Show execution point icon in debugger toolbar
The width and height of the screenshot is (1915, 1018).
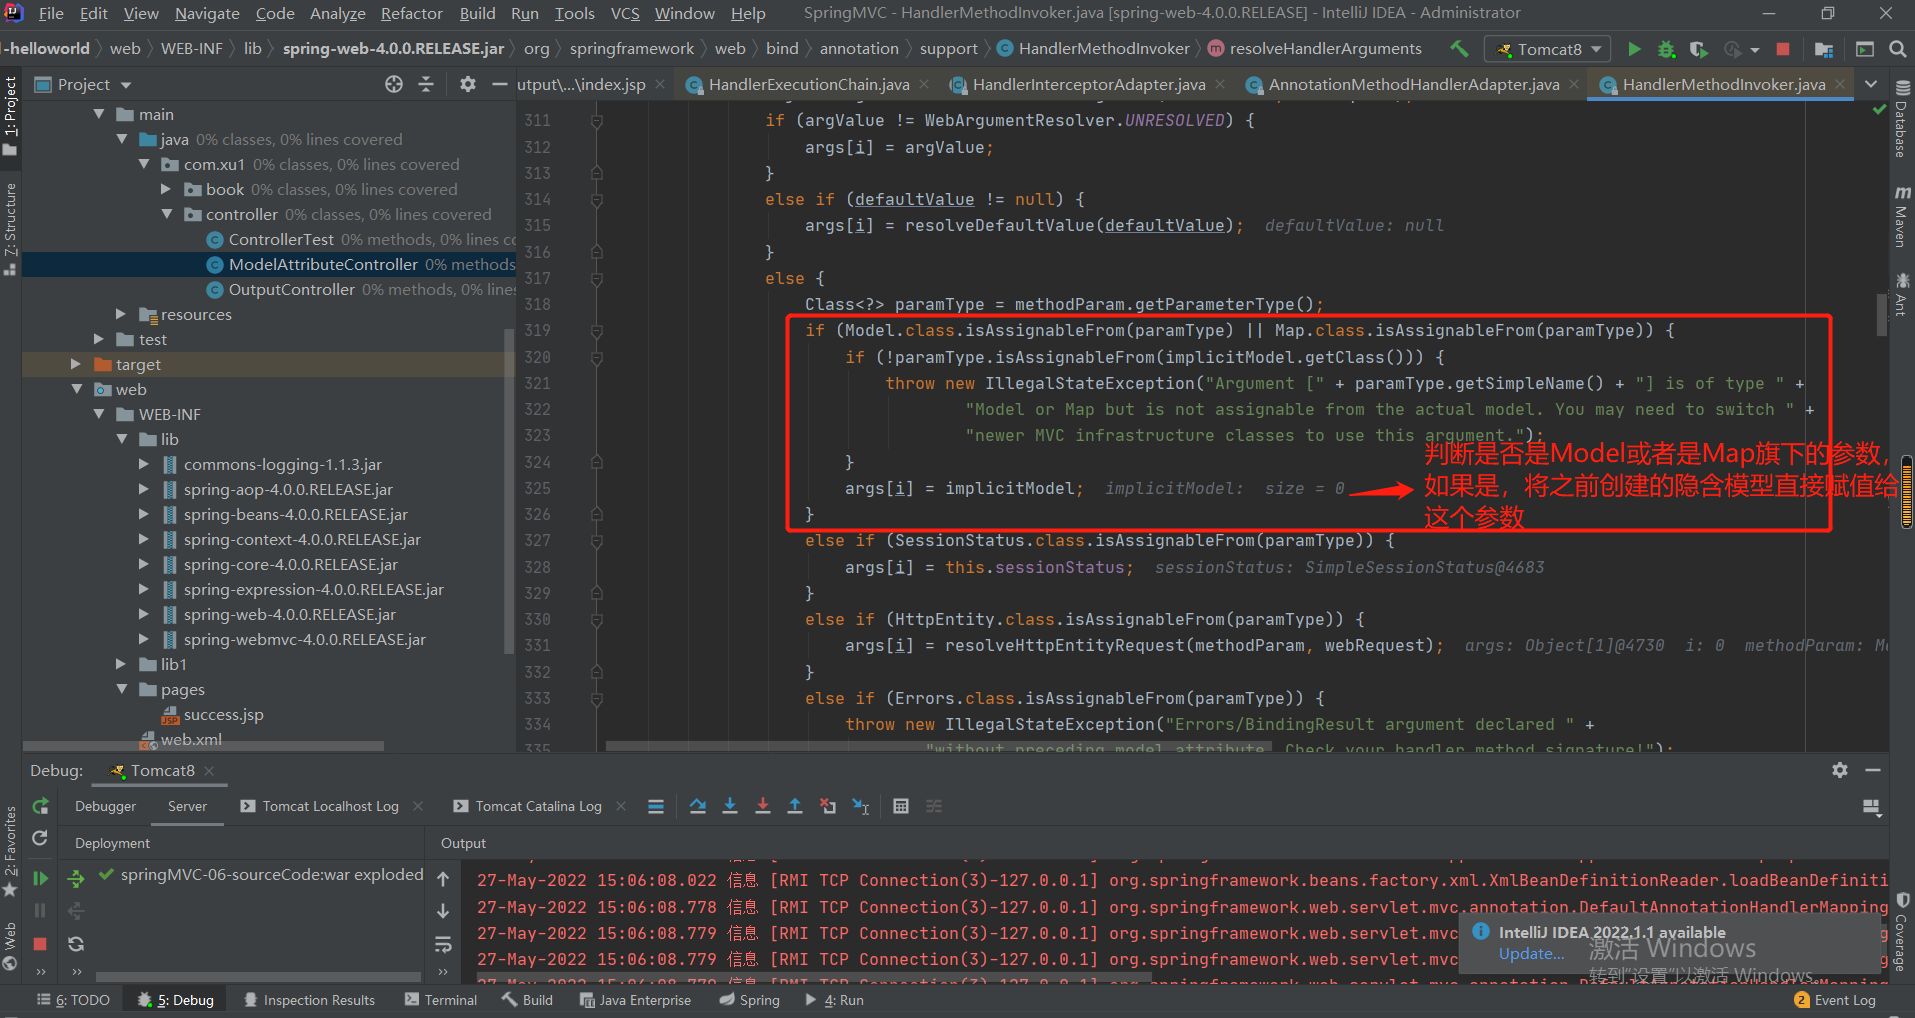click(x=656, y=806)
